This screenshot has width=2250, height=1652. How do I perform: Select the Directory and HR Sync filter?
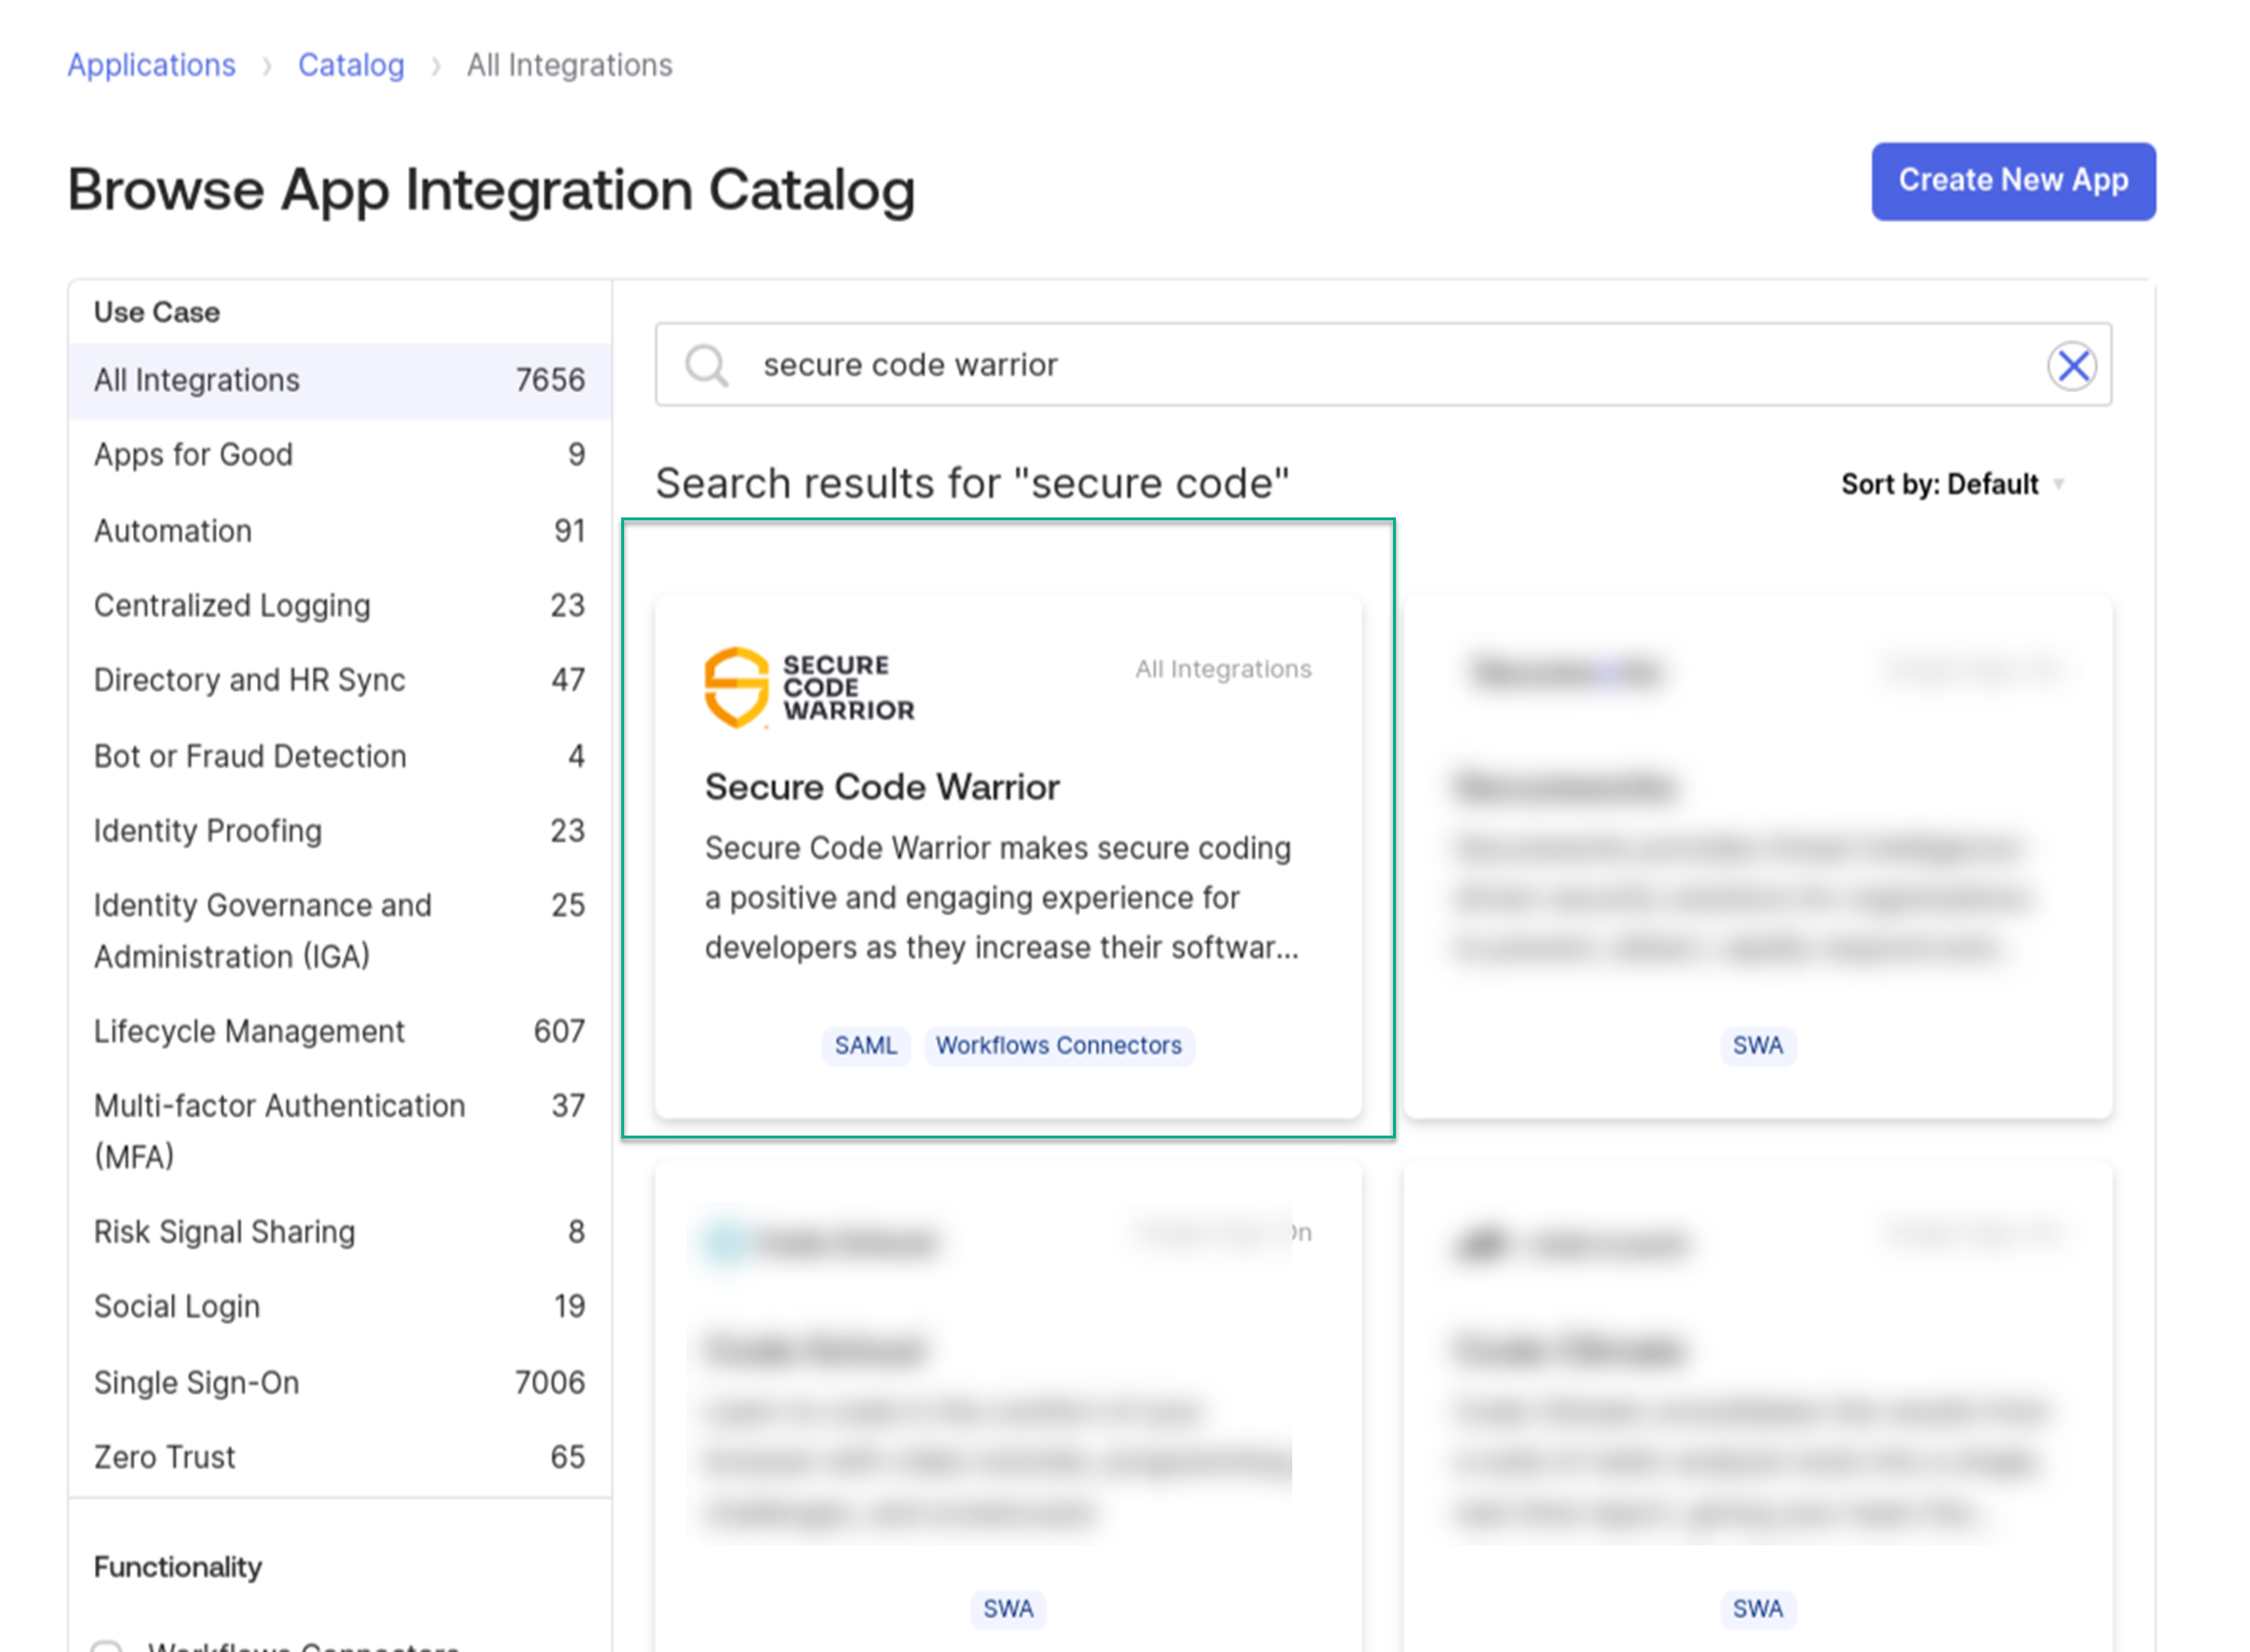click(340, 680)
